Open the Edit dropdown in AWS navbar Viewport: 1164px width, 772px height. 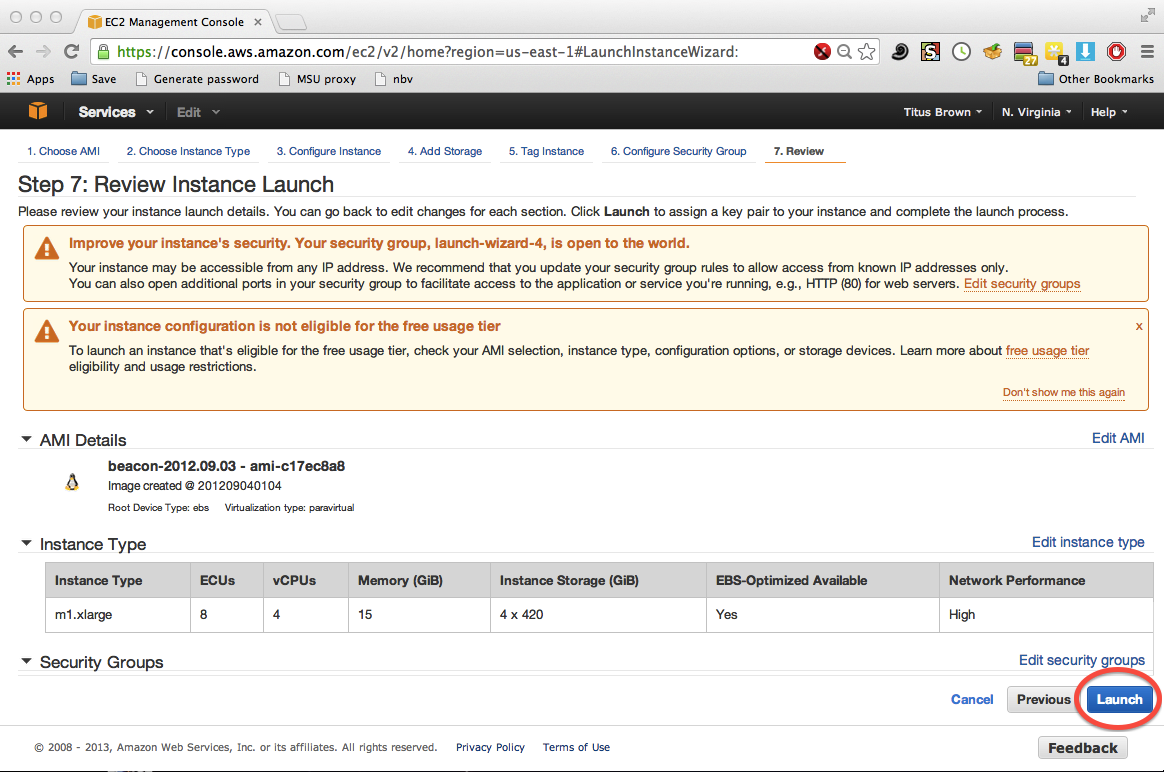(x=198, y=112)
